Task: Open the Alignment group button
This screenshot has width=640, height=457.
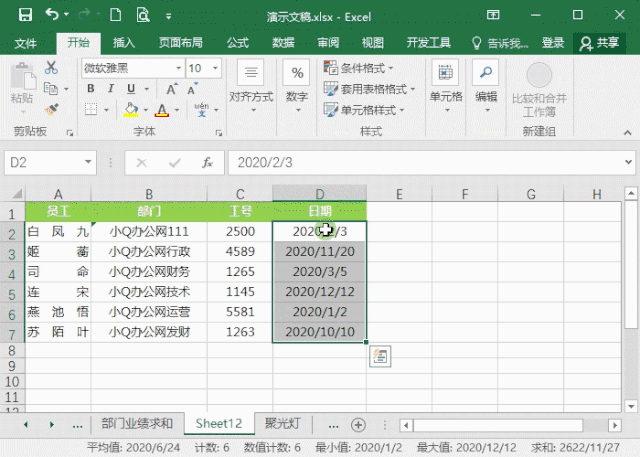Action: coord(251,86)
